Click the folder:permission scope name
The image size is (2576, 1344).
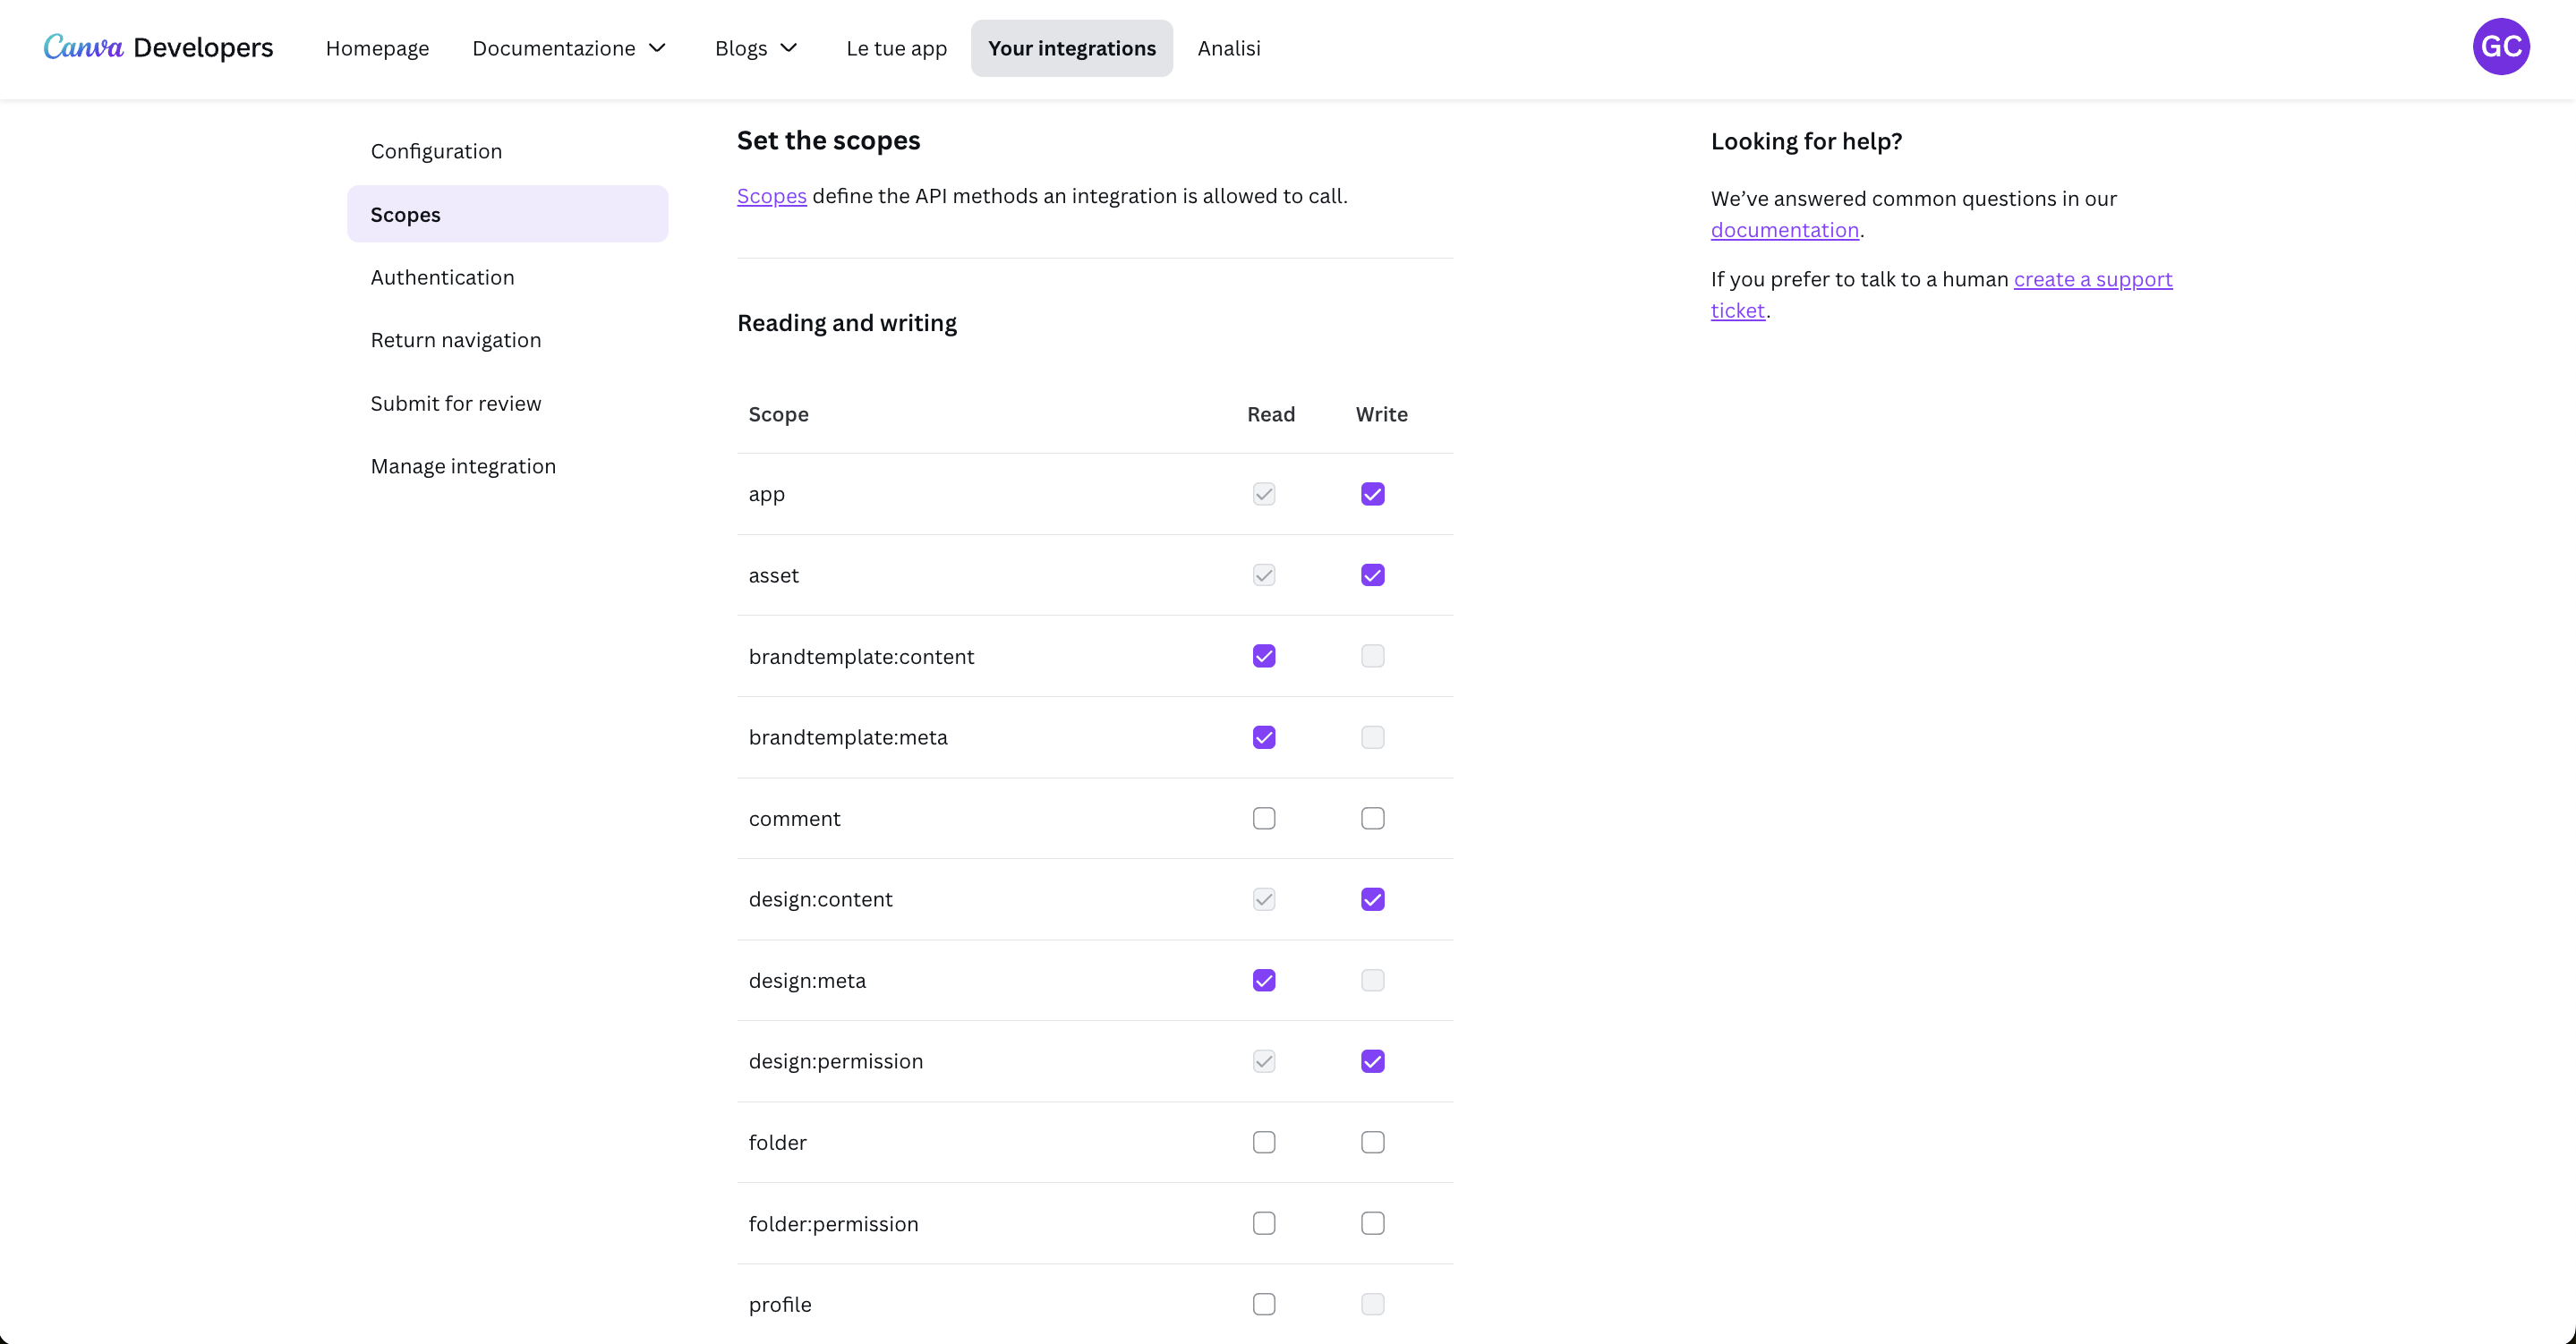[833, 1223]
